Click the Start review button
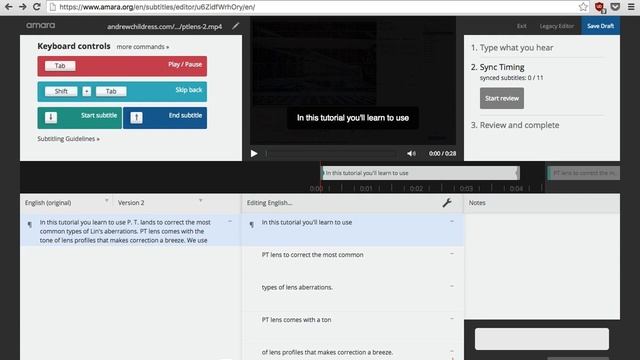640x360 pixels. (502, 98)
